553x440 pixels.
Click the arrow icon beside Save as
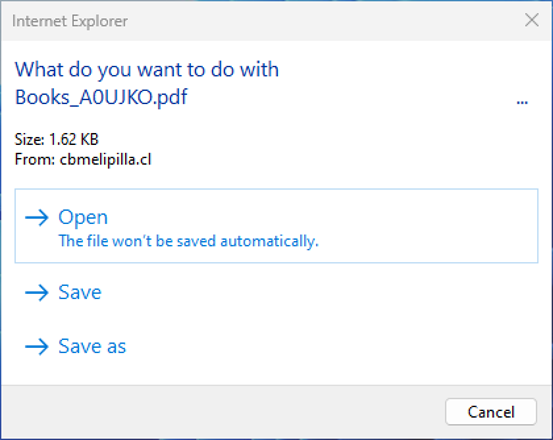pyautogui.click(x=37, y=347)
